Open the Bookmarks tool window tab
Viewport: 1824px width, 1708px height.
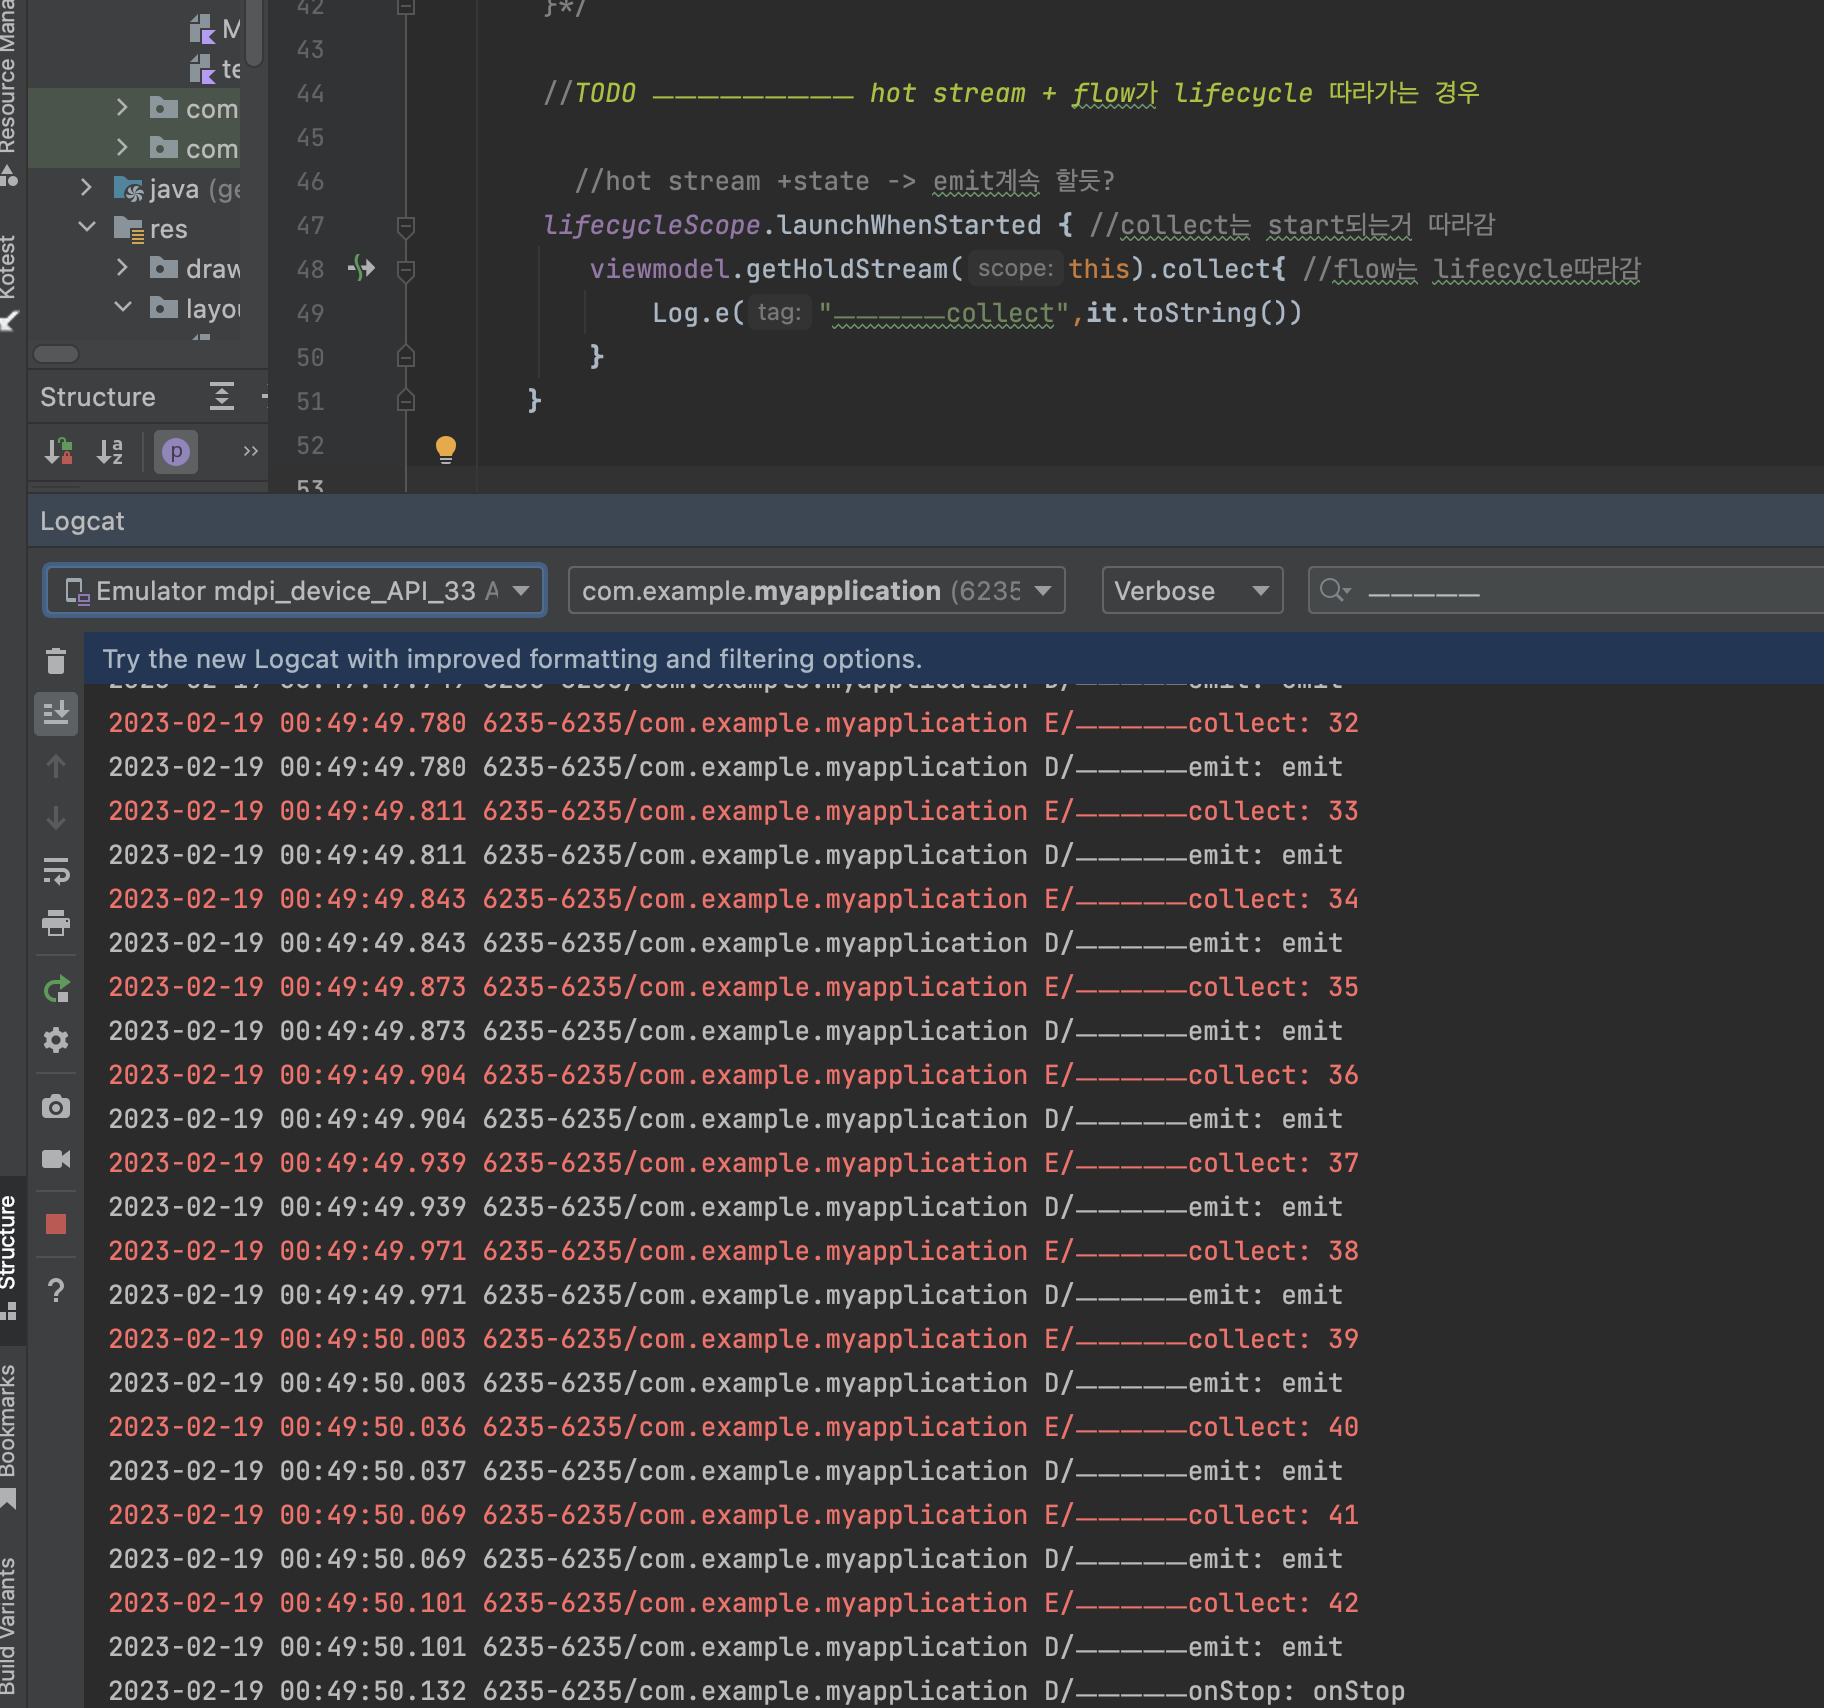[x=10, y=1436]
